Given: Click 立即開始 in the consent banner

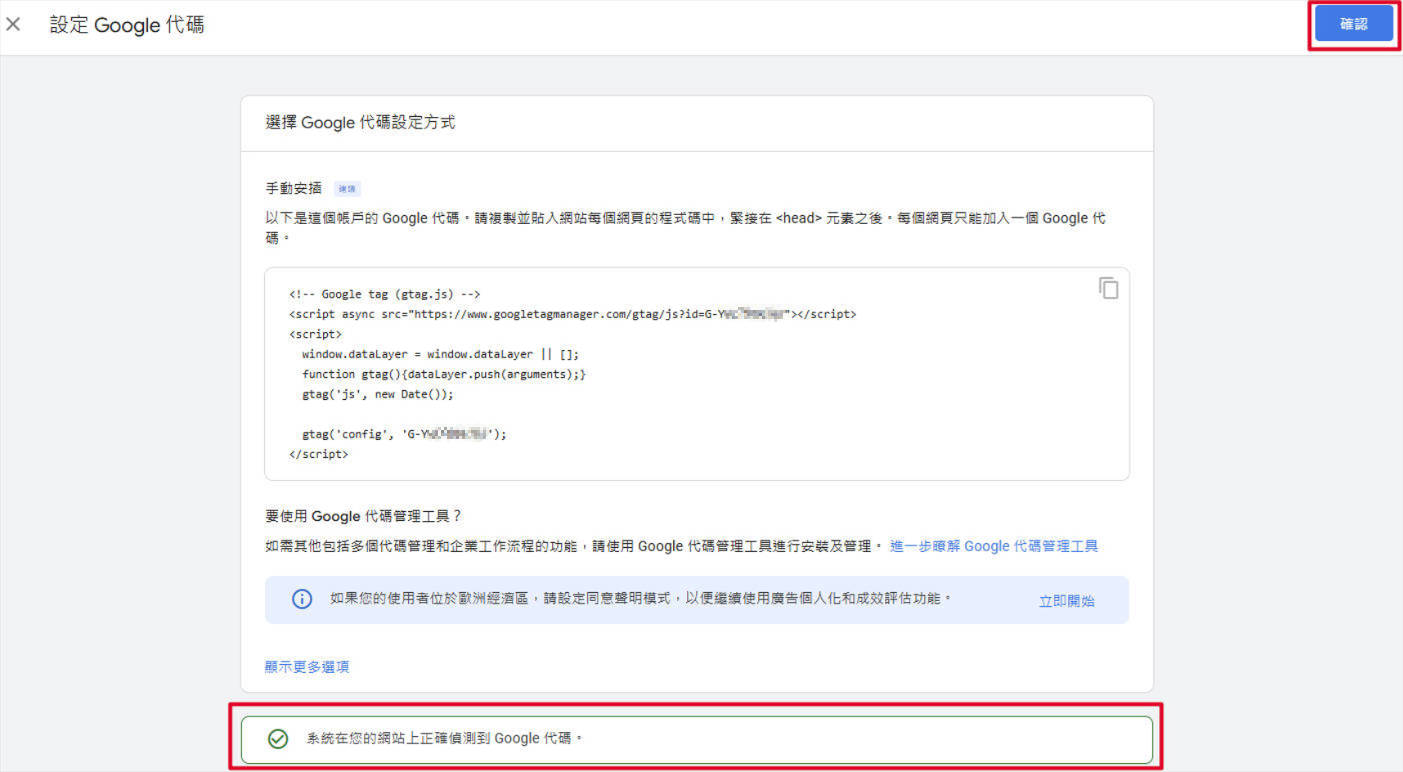Looking at the screenshot, I should (x=1066, y=601).
